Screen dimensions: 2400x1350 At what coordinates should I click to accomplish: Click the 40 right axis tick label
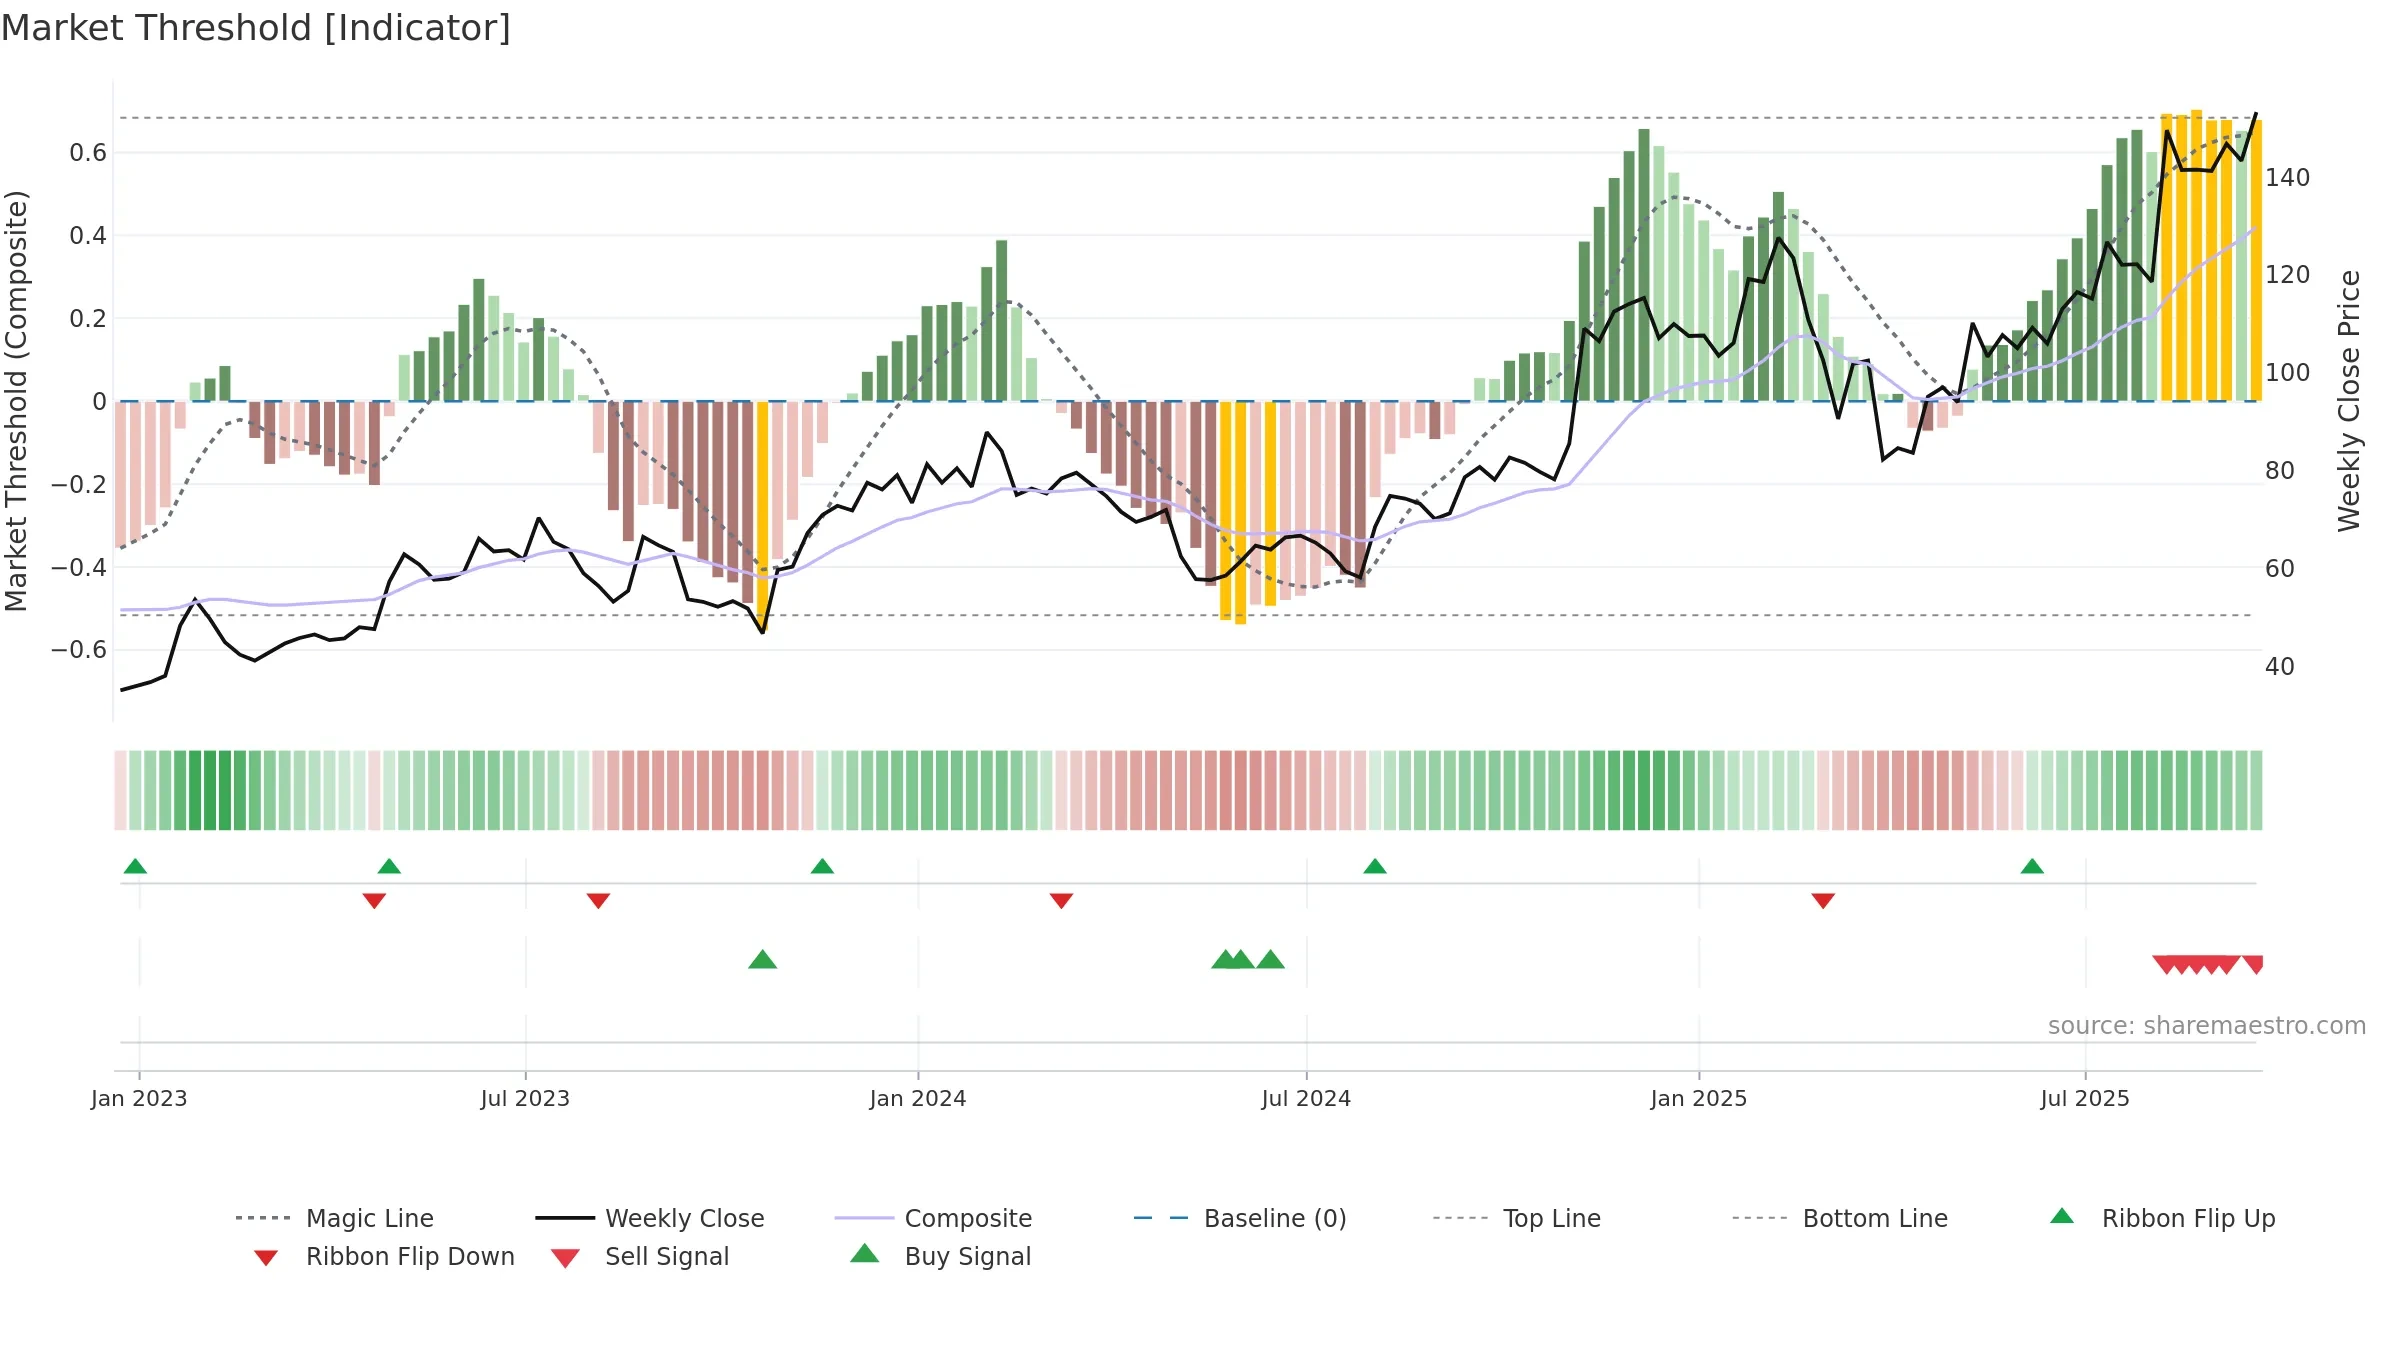click(x=2280, y=667)
